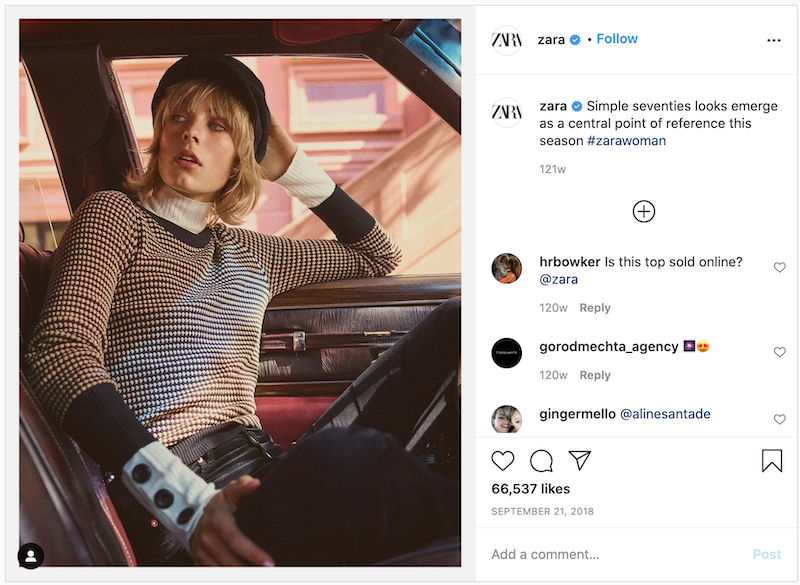
Task: Load more comments with the plus circle
Action: coord(644,211)
